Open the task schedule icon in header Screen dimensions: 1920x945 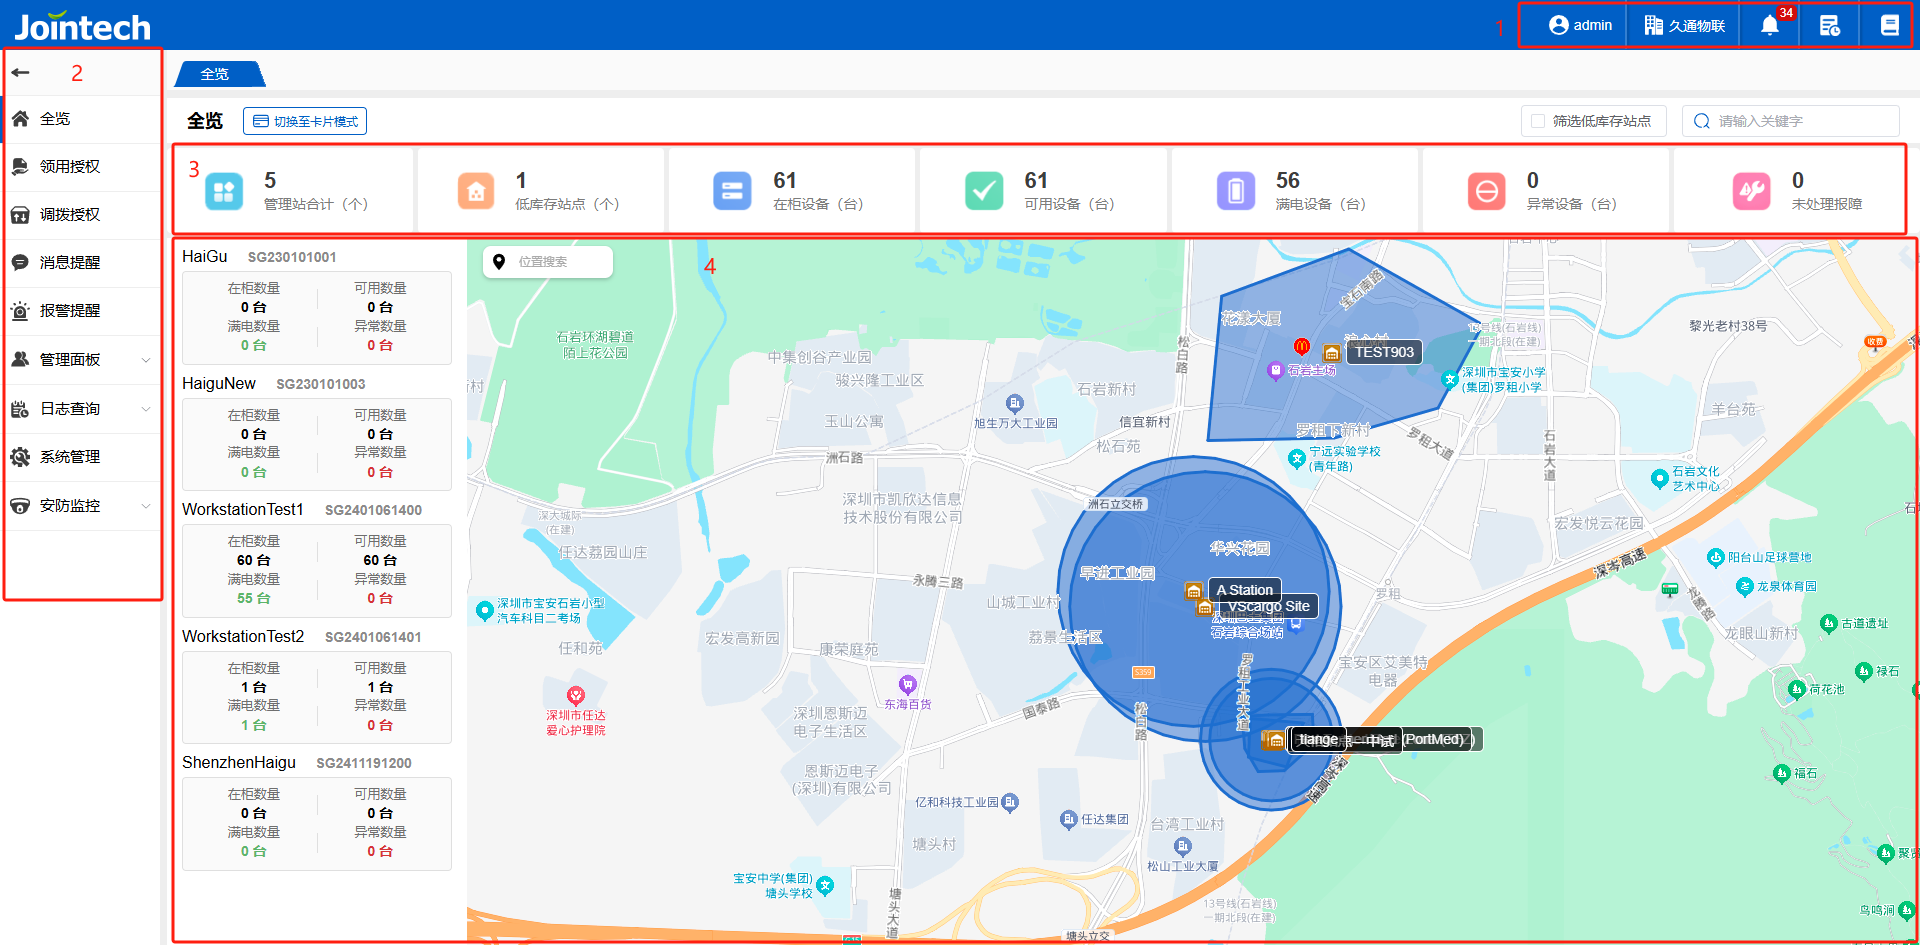[x=1829, y=25]
